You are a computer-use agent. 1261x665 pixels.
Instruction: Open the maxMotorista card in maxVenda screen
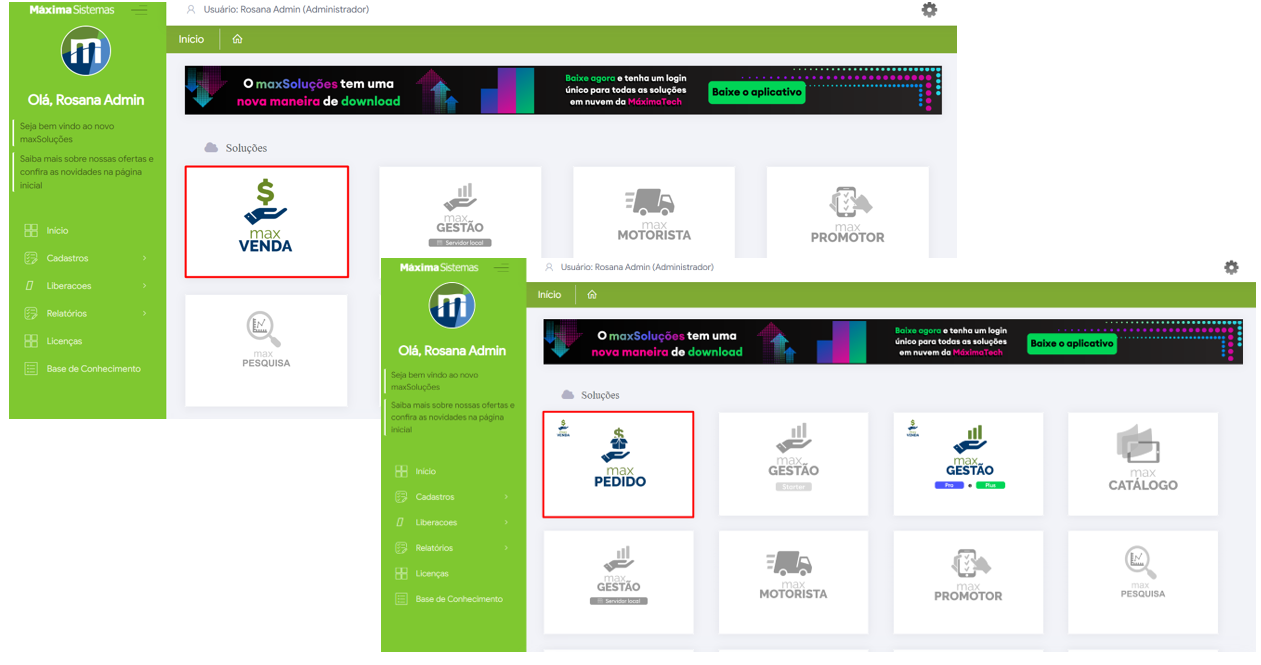(x=654, y=212)
